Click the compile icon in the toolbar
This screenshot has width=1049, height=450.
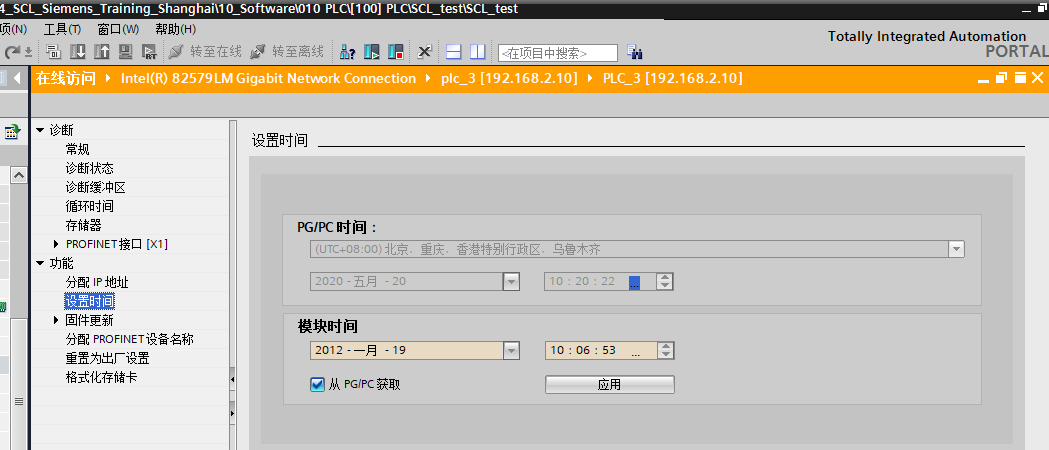pos(54,51)
